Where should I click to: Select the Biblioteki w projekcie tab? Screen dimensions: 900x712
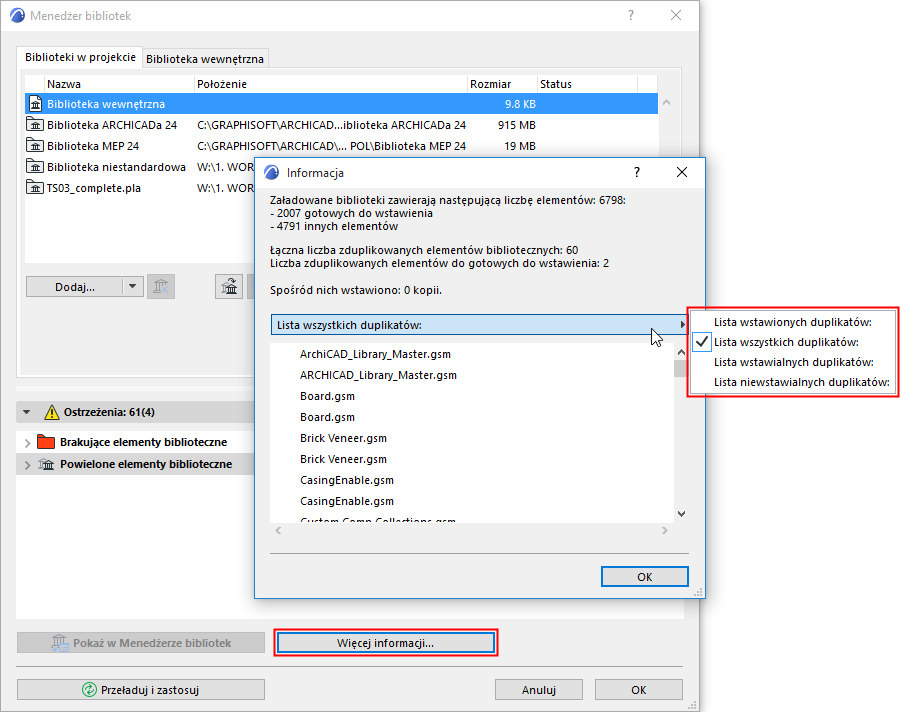80,57
